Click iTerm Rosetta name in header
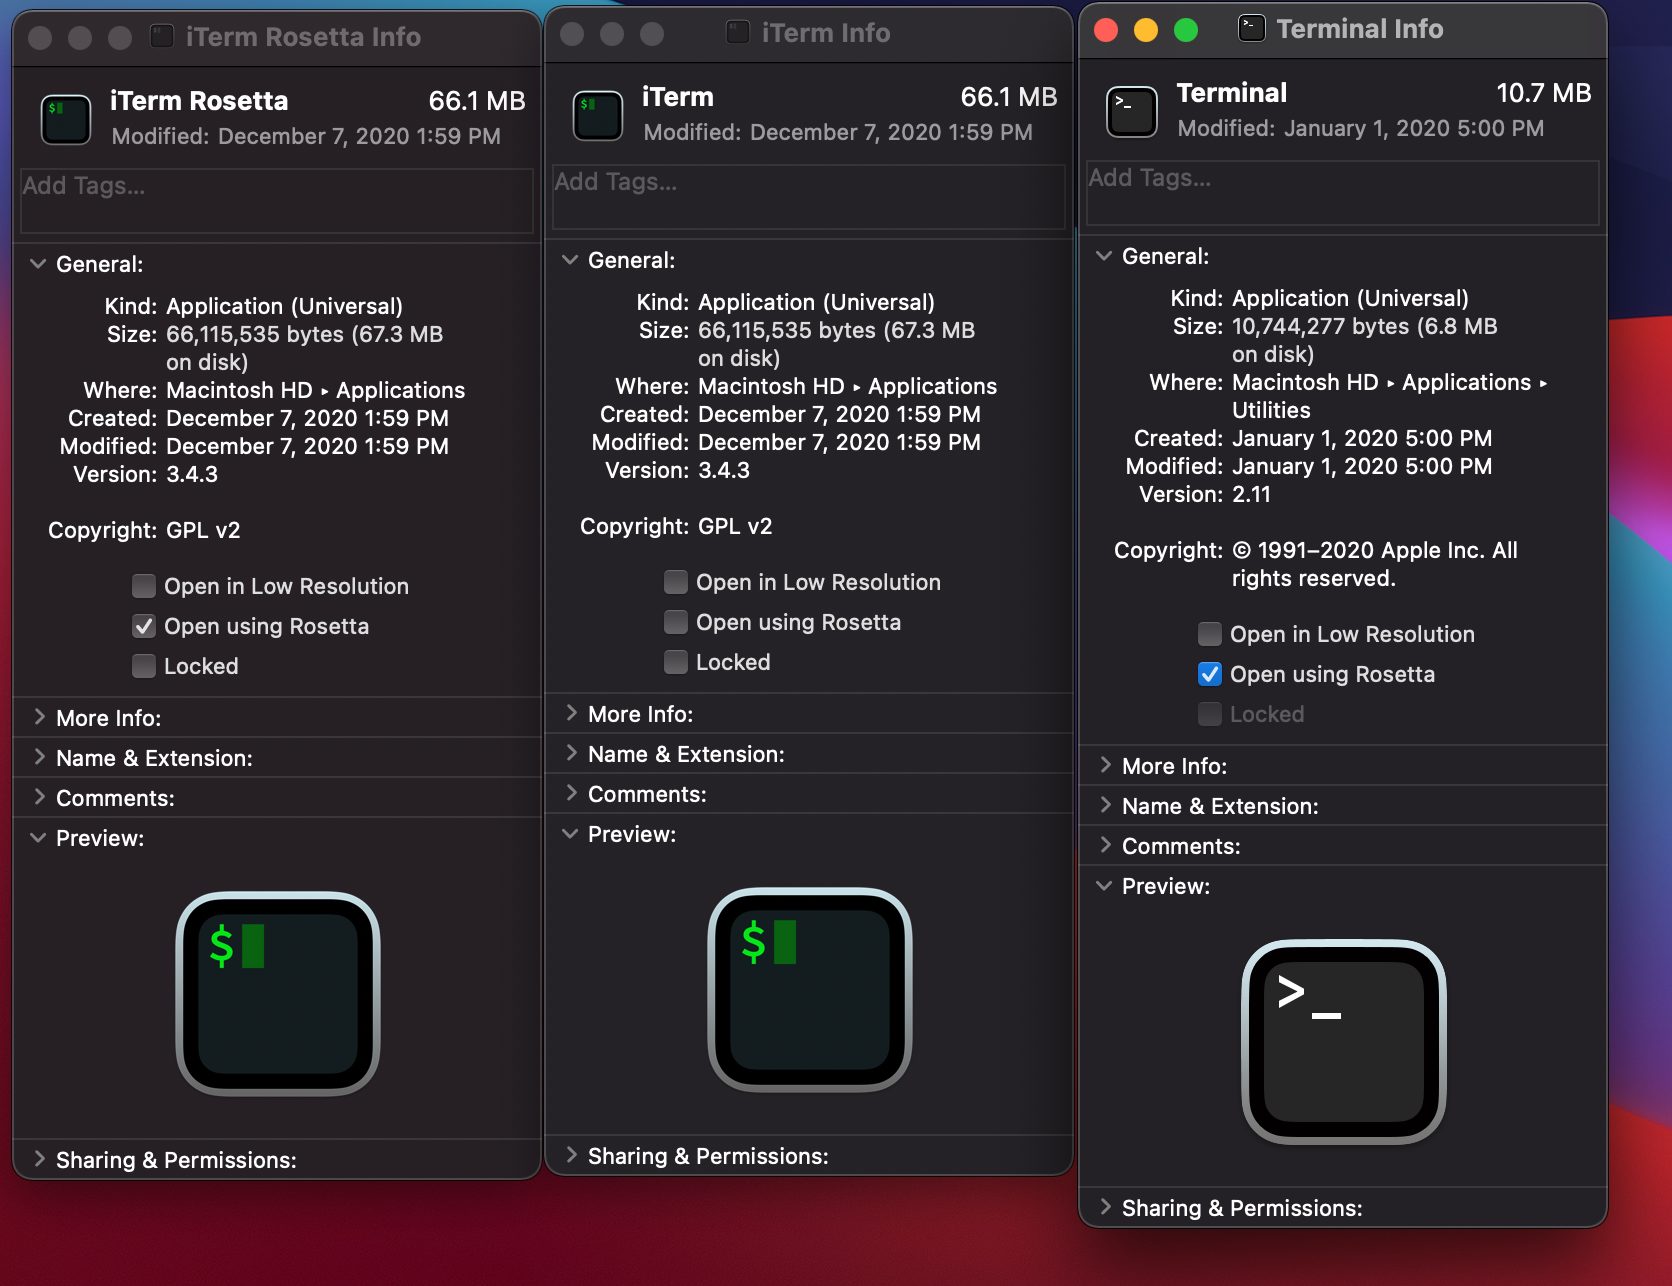The width and height of the screenshot is (1672, 1286). click(199, 101)
